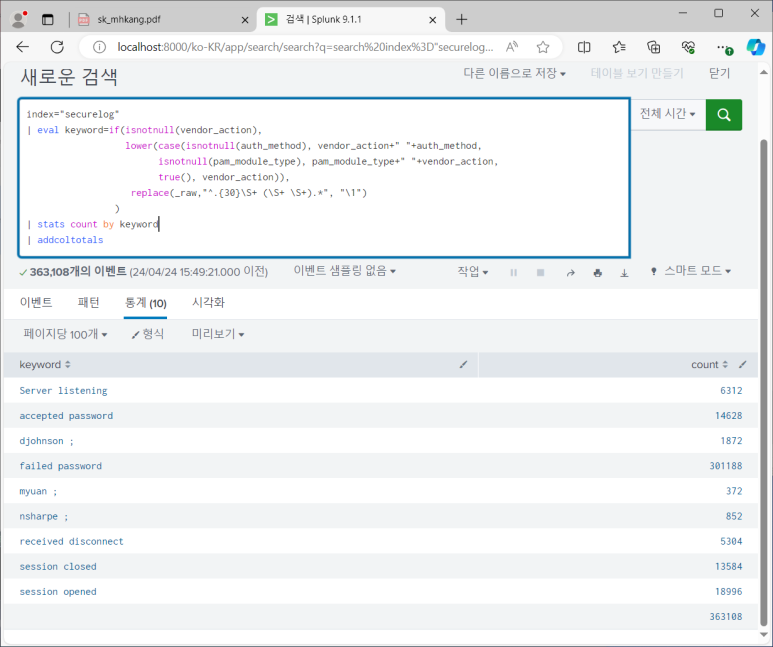Open the browser essentials heart icon

pos(688,47)
